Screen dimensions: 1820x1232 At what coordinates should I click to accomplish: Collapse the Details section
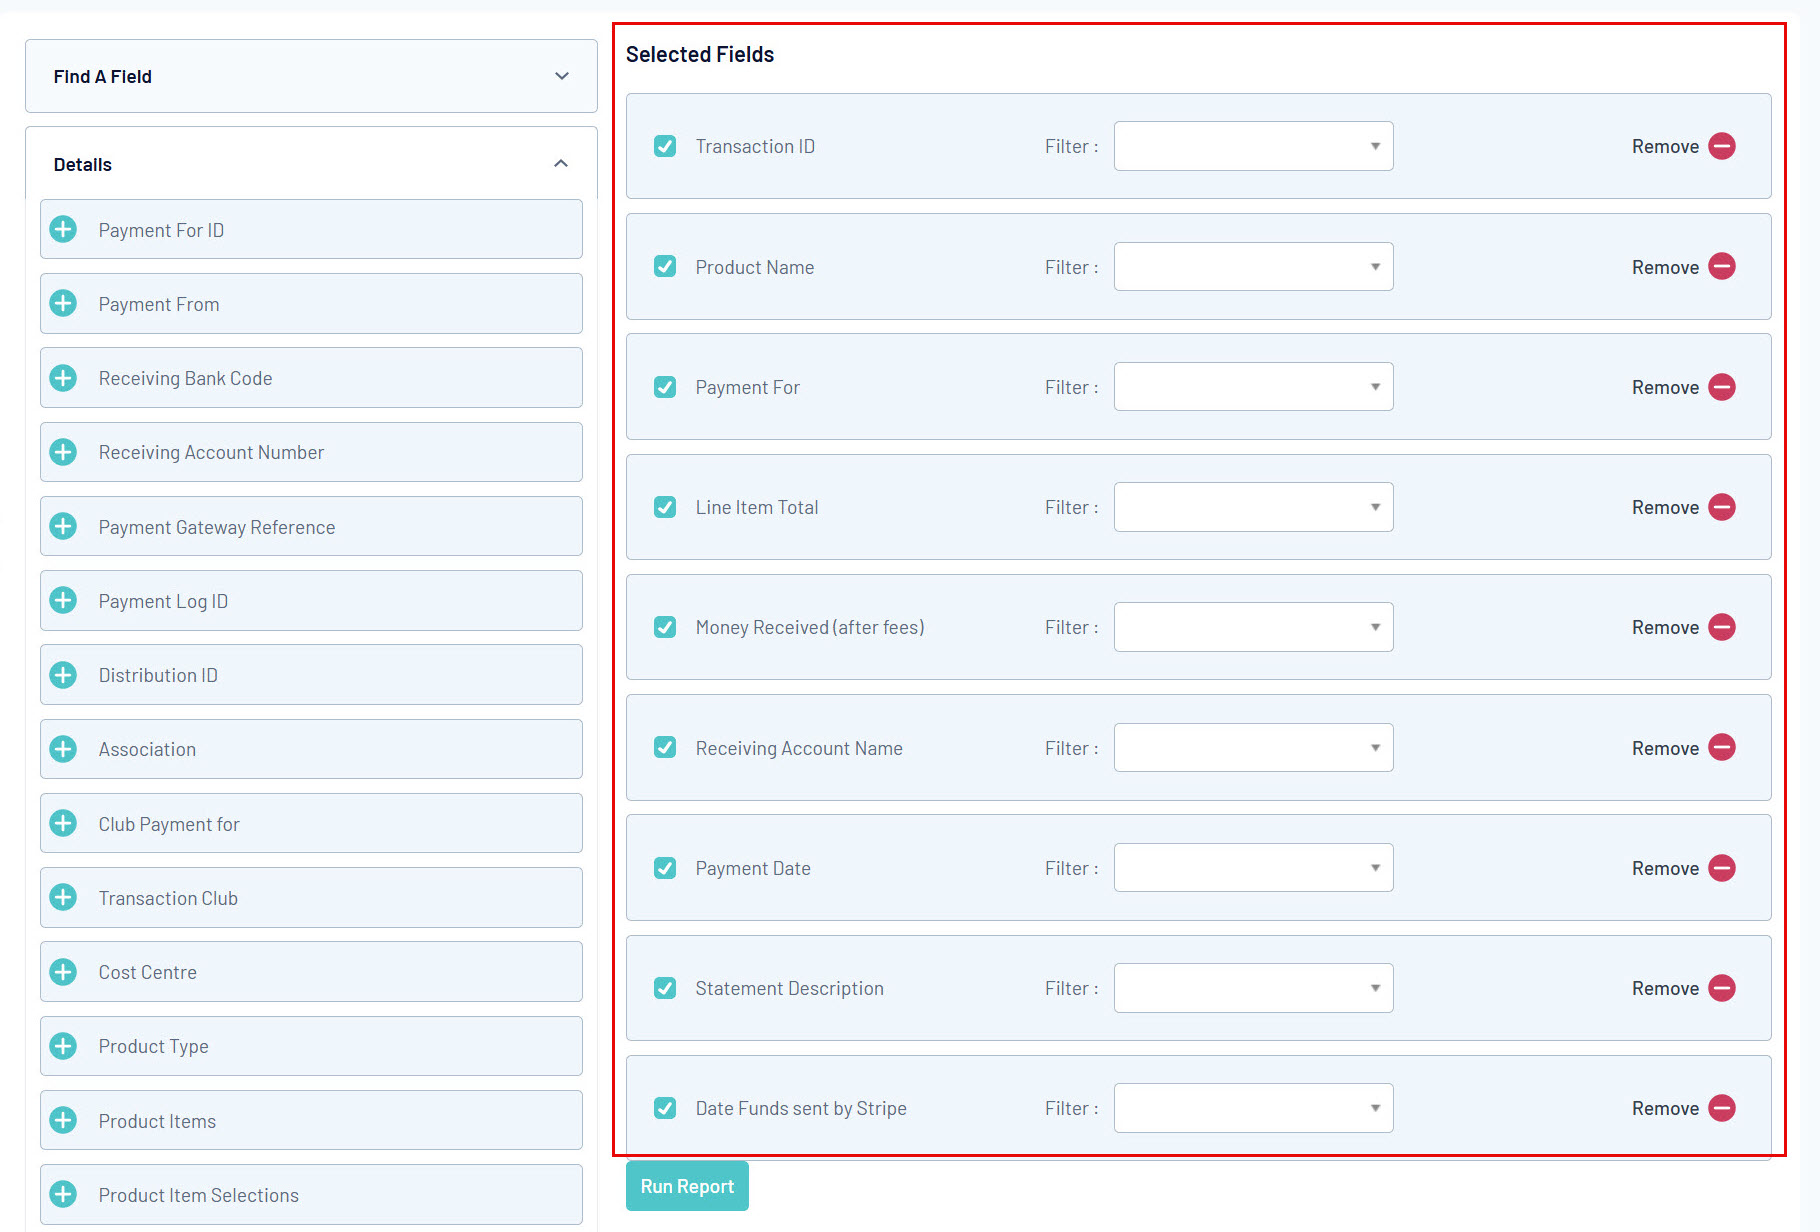311,164
